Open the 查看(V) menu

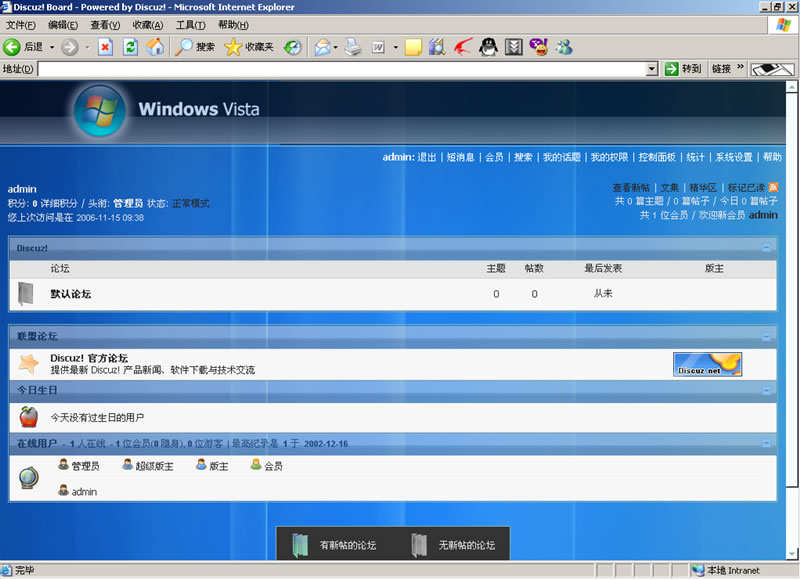[105, 25]
